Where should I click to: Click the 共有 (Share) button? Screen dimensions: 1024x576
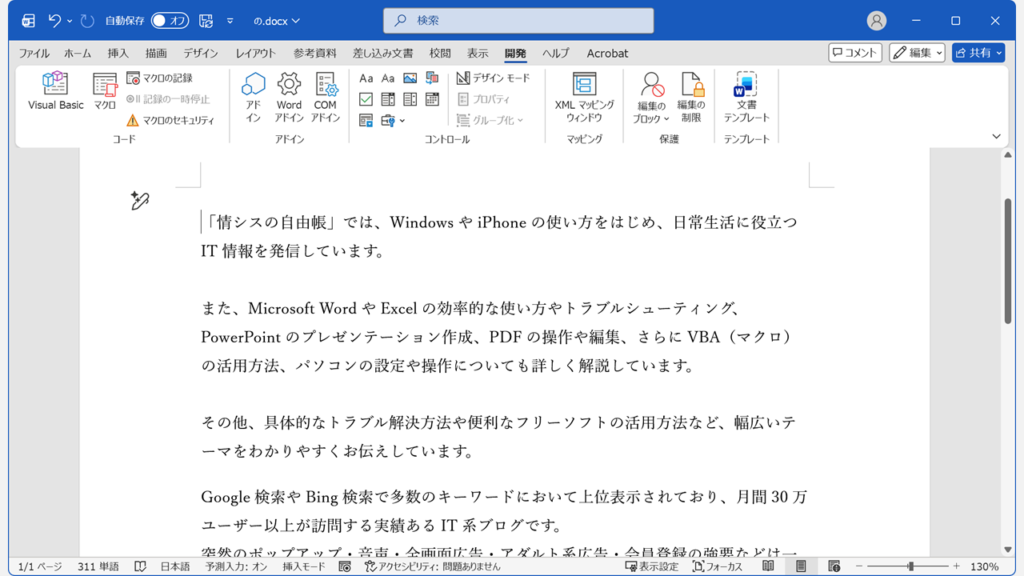pyautogui.click(x=978, y=53)
